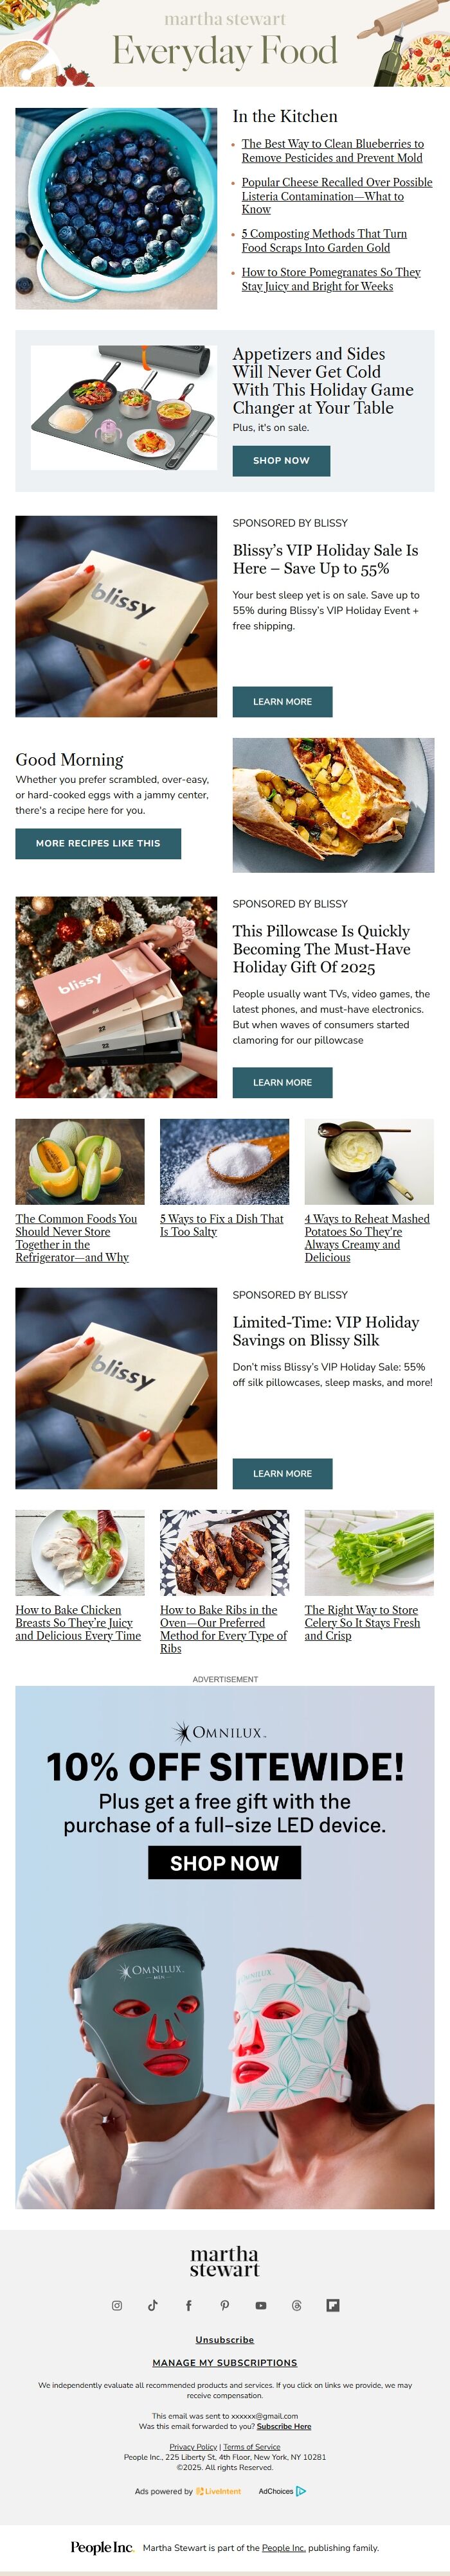450x2576 pixels.
Task: Click the Terms of Service link
Action: [x=252, y=2447]
